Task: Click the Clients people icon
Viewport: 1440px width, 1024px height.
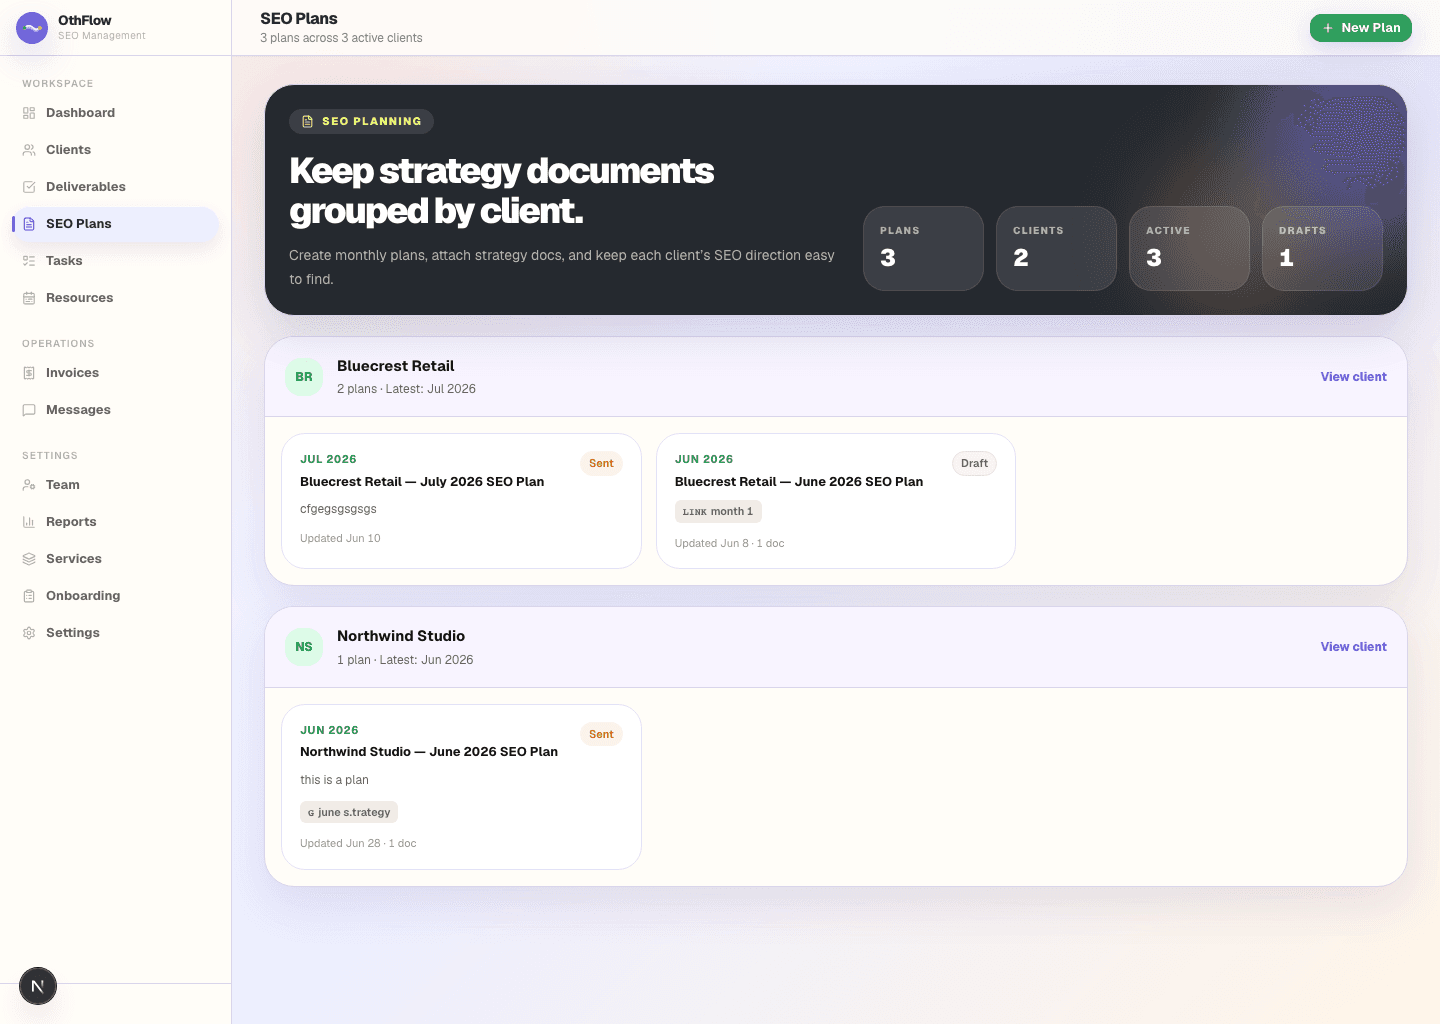Action: click(x=29, y=150)
